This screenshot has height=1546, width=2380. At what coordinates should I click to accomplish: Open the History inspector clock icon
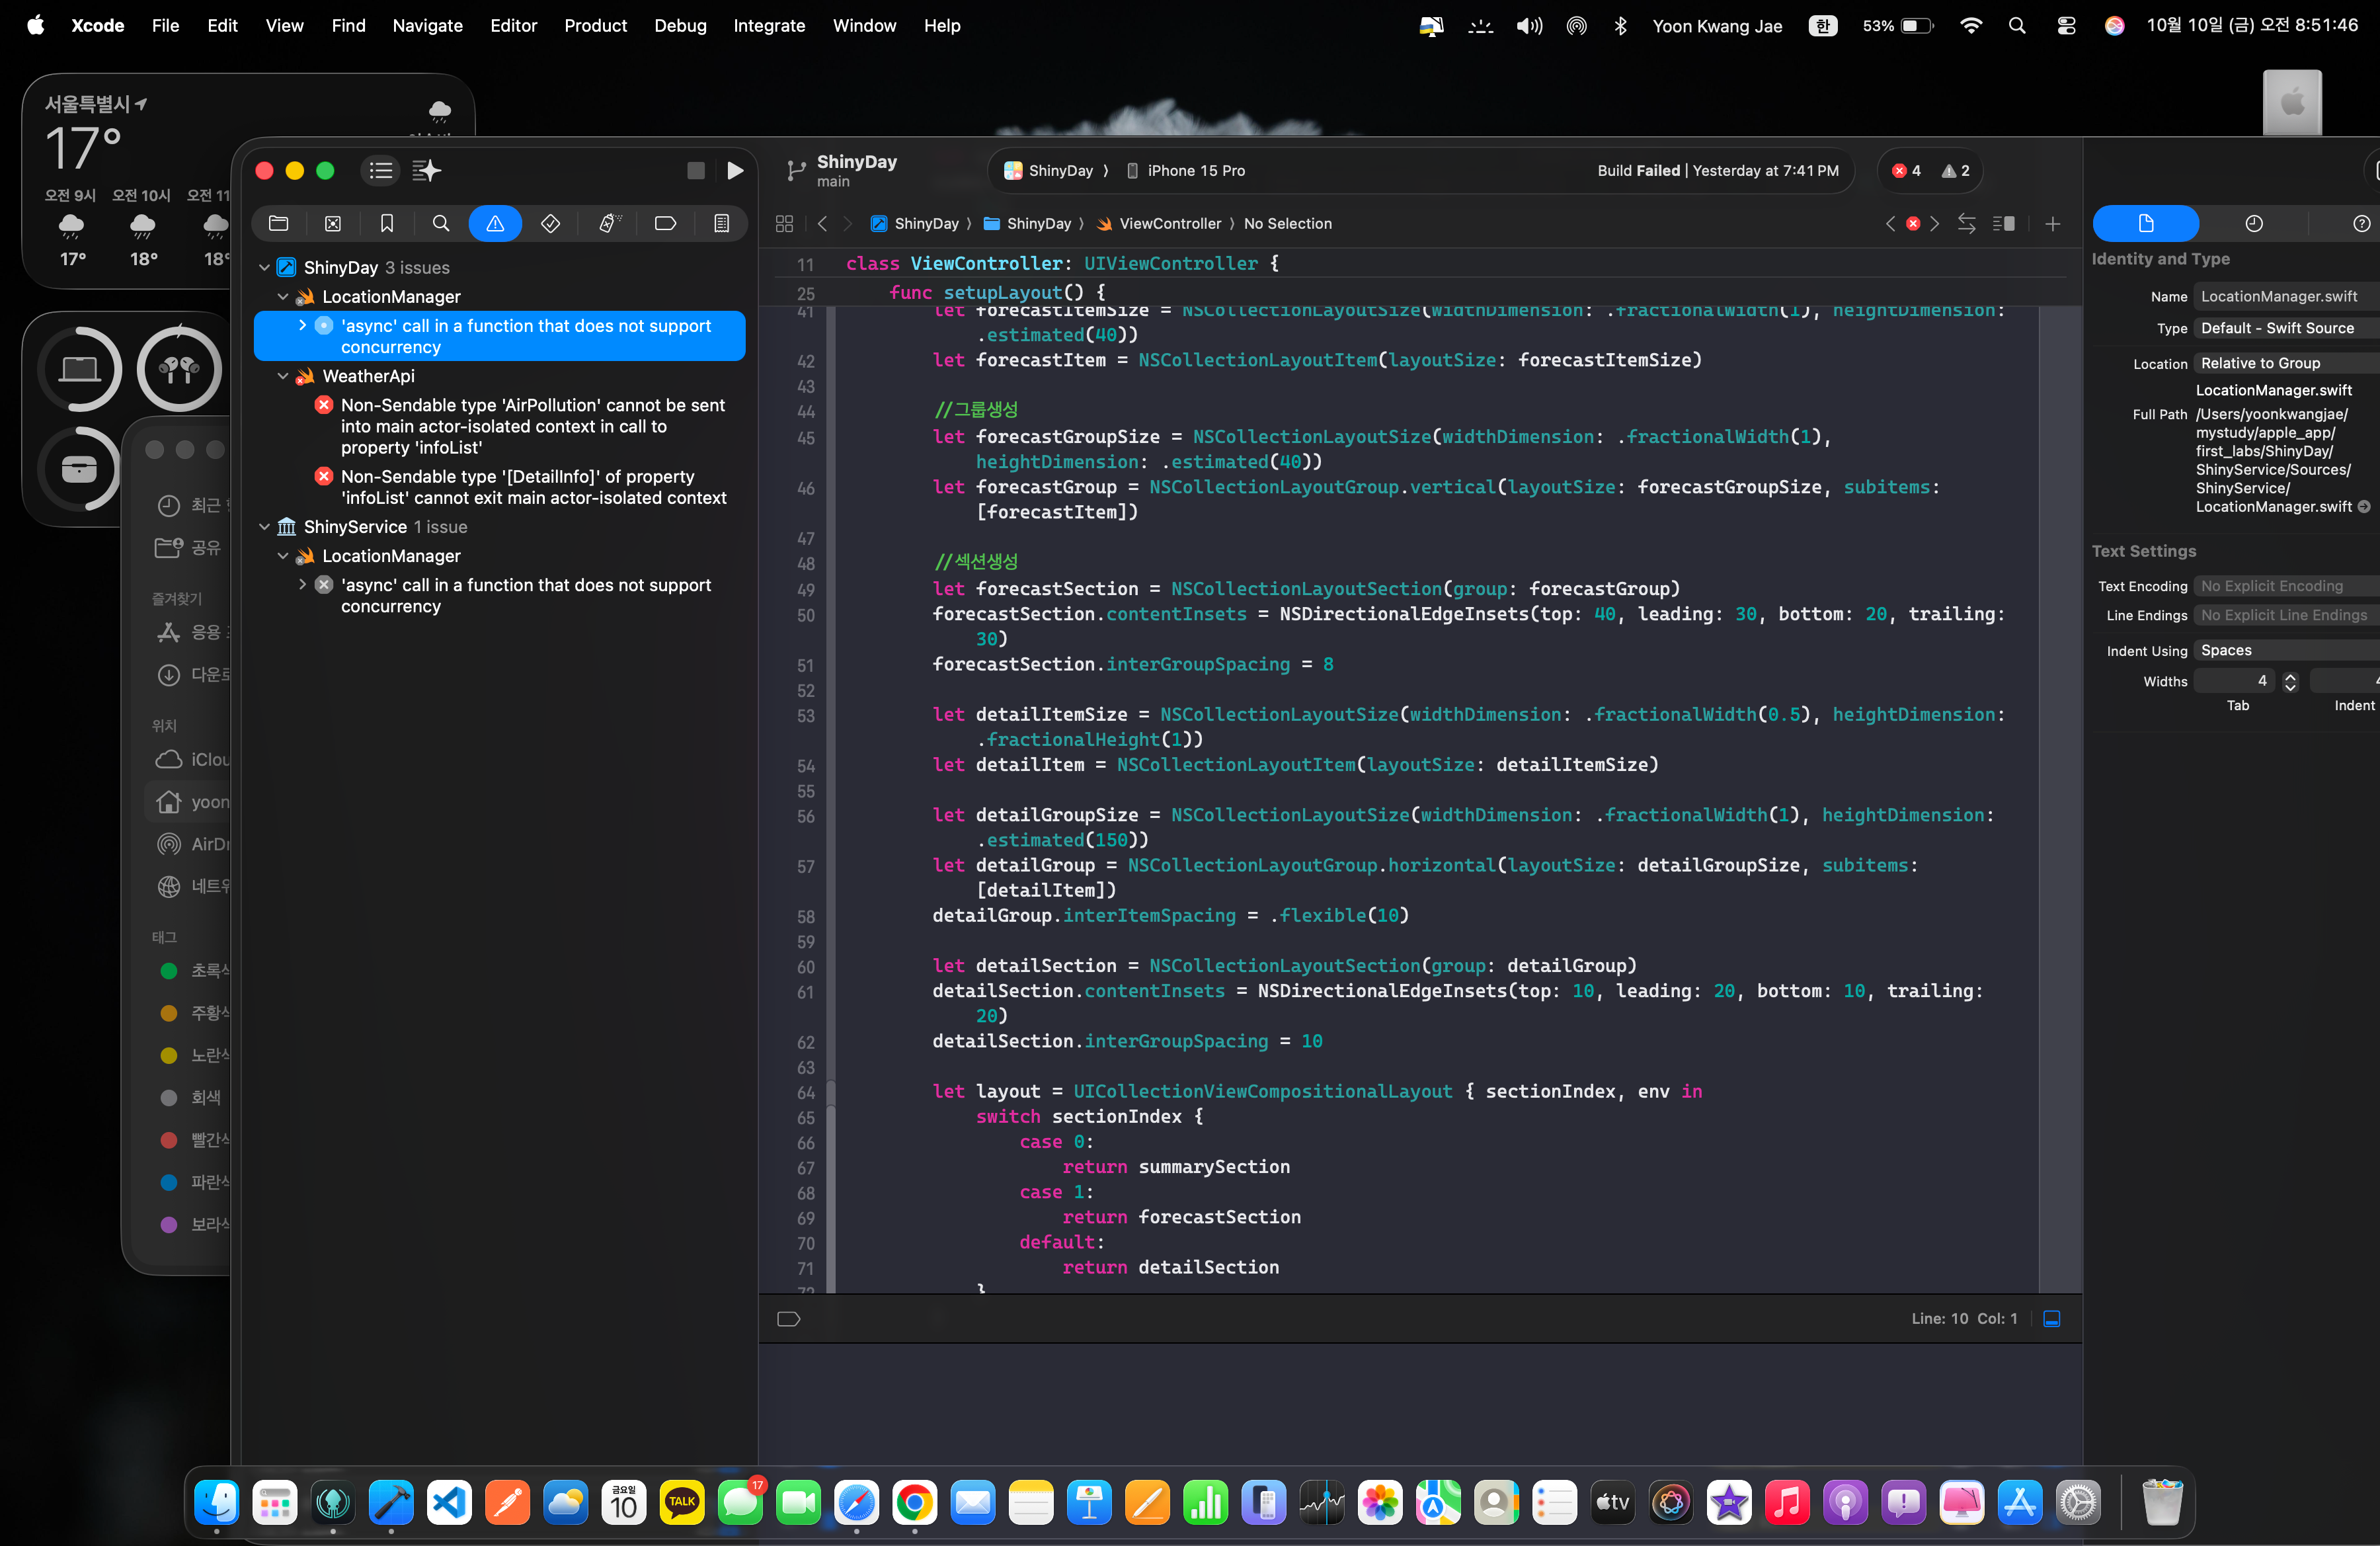pos(2253,224)
